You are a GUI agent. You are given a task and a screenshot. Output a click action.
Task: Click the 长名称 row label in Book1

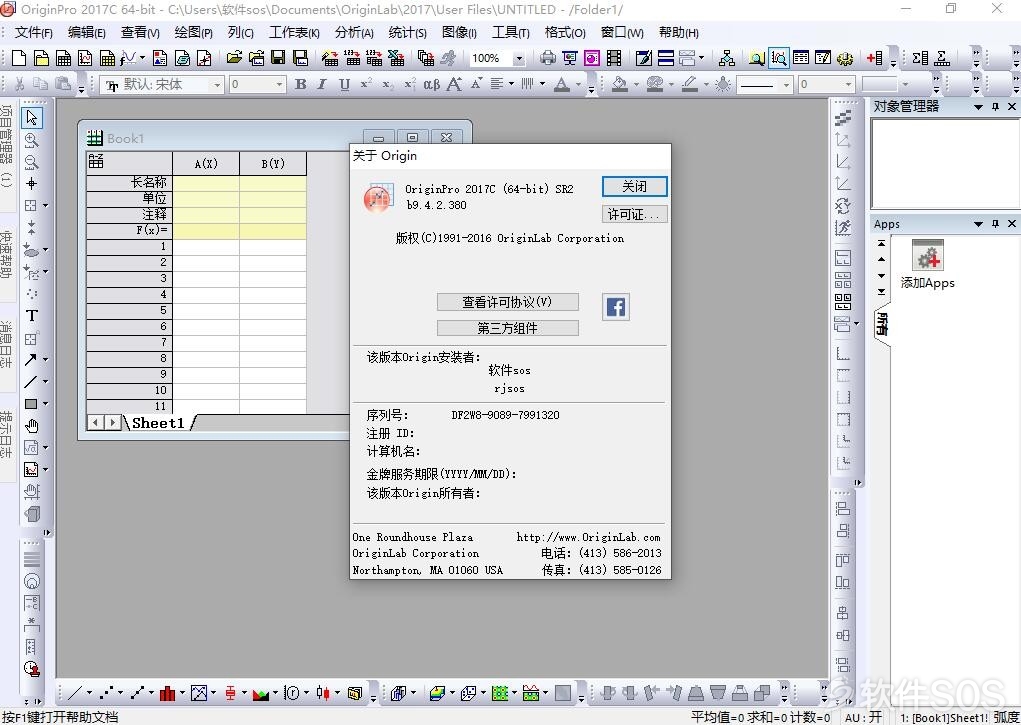click(129, 183)
